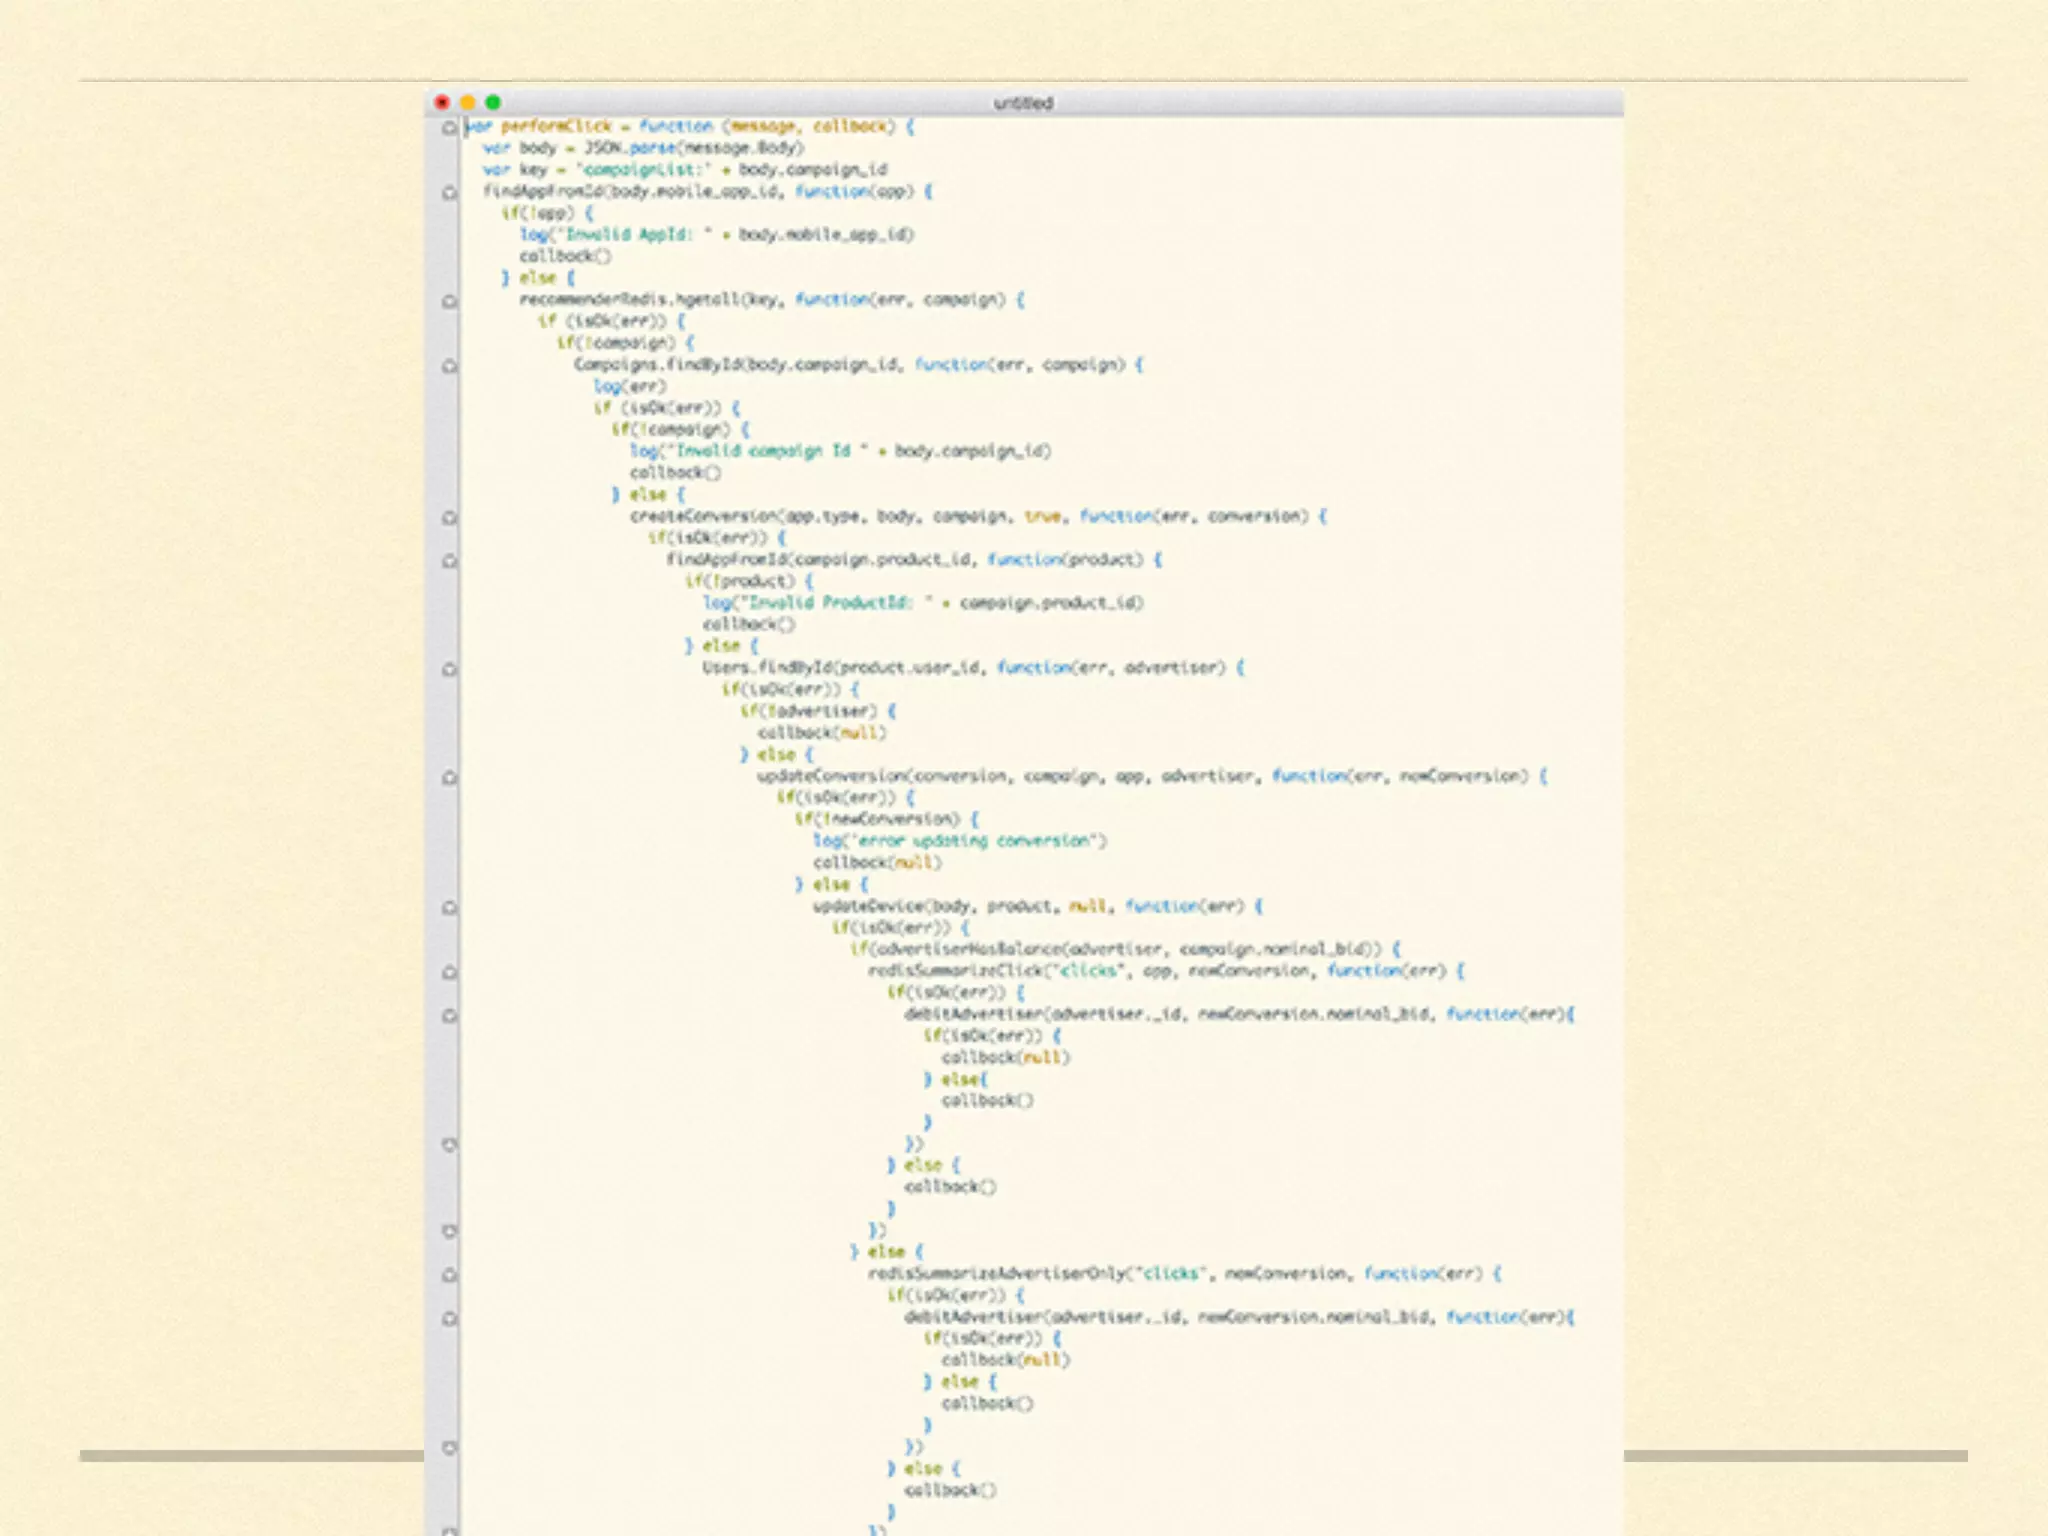The height and width of the screenshot is (1536, 2048).
Task: Collapse the performClick function fold marker
Action: click(x=449, y=127)
